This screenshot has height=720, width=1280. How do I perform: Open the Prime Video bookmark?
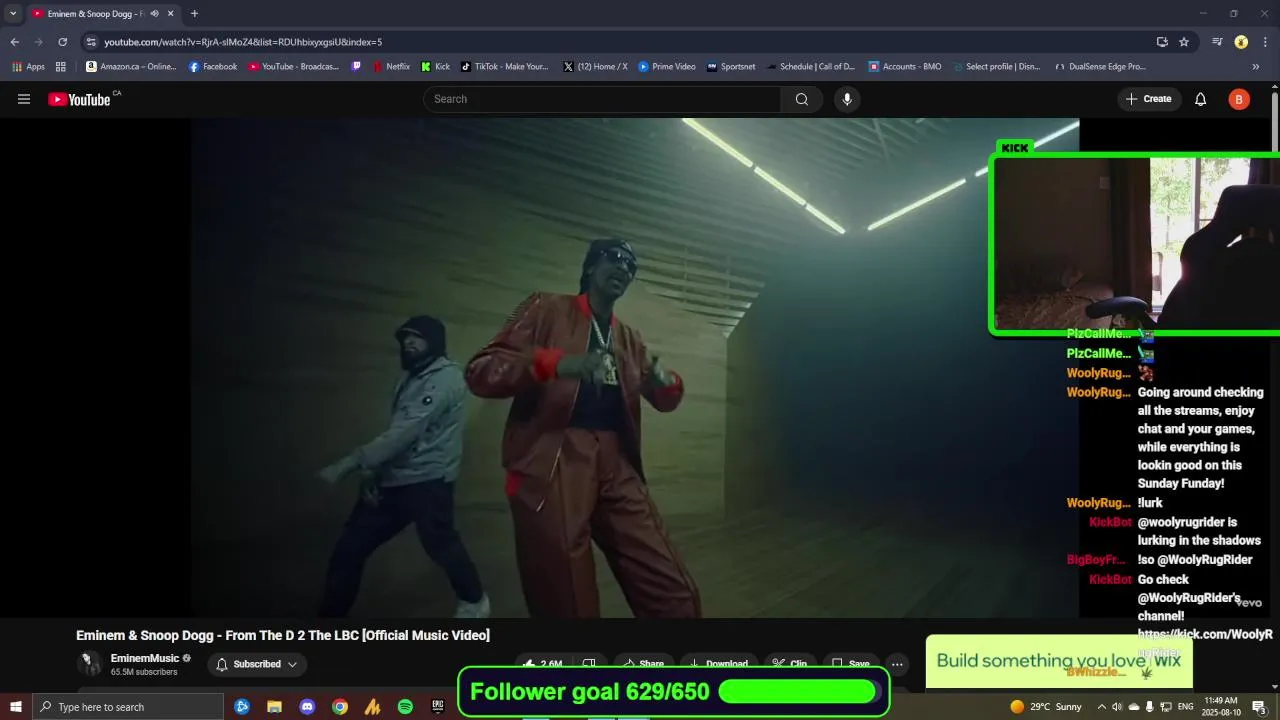pyautogui.click(x=667, y=67)
